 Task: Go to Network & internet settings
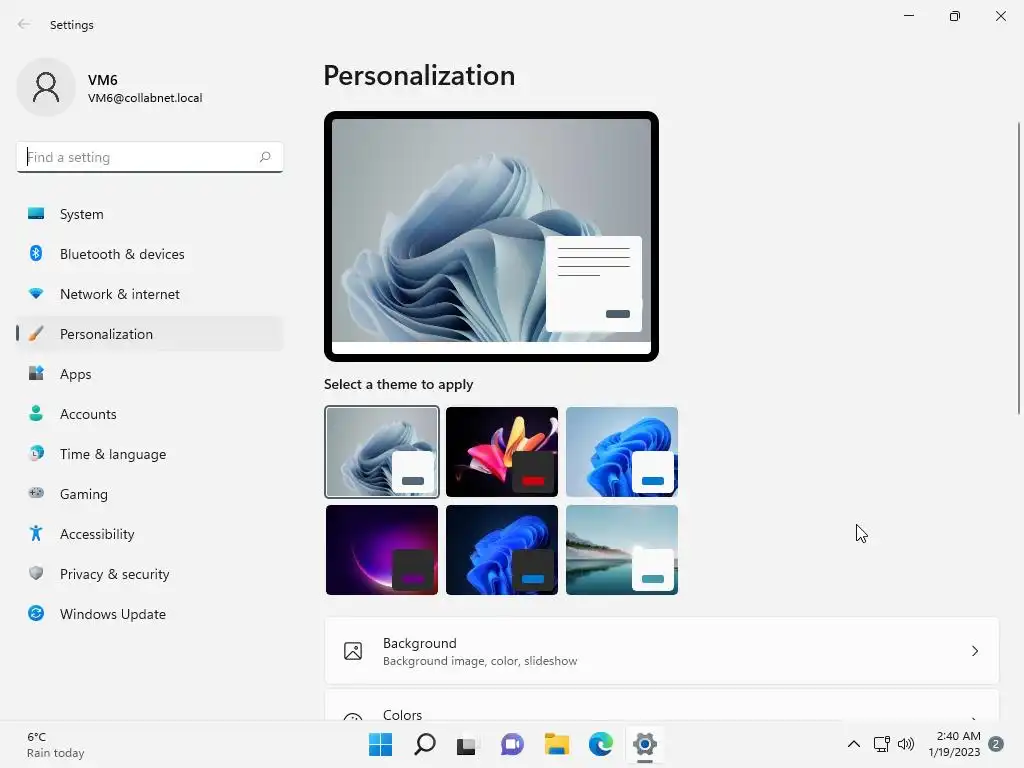(150, 294)
